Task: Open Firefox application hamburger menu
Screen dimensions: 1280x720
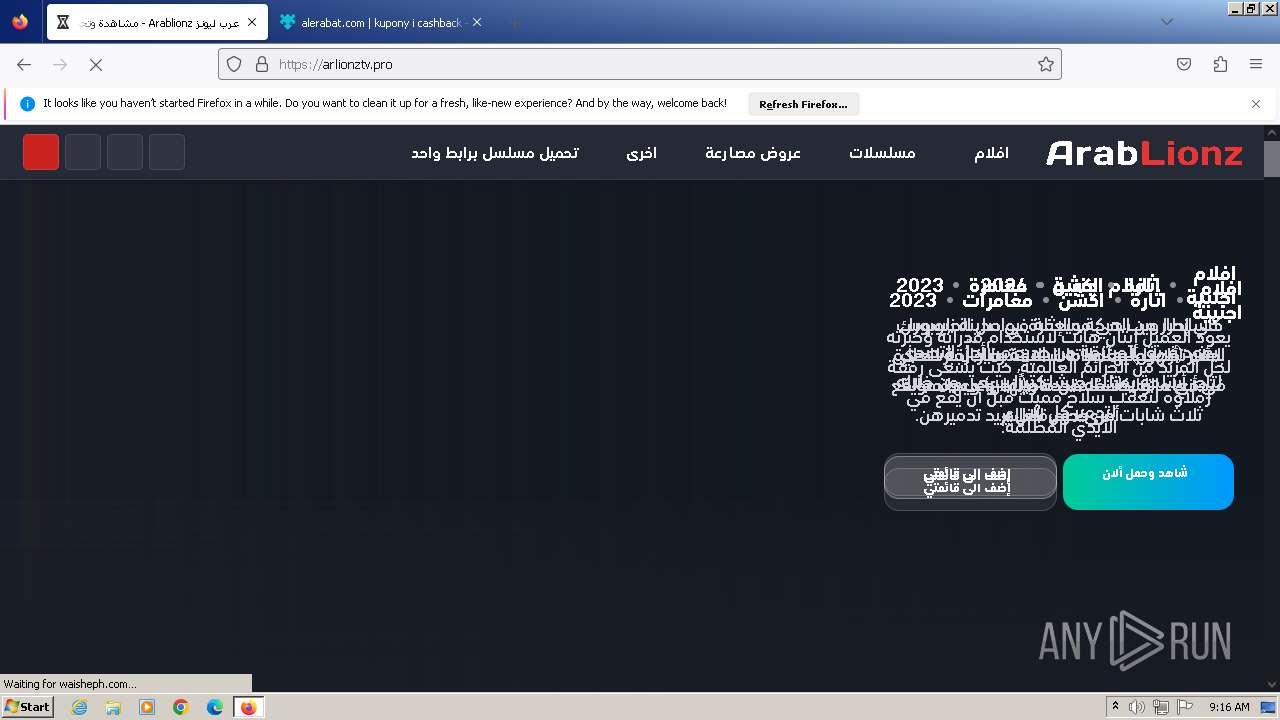Action: 1256,64
